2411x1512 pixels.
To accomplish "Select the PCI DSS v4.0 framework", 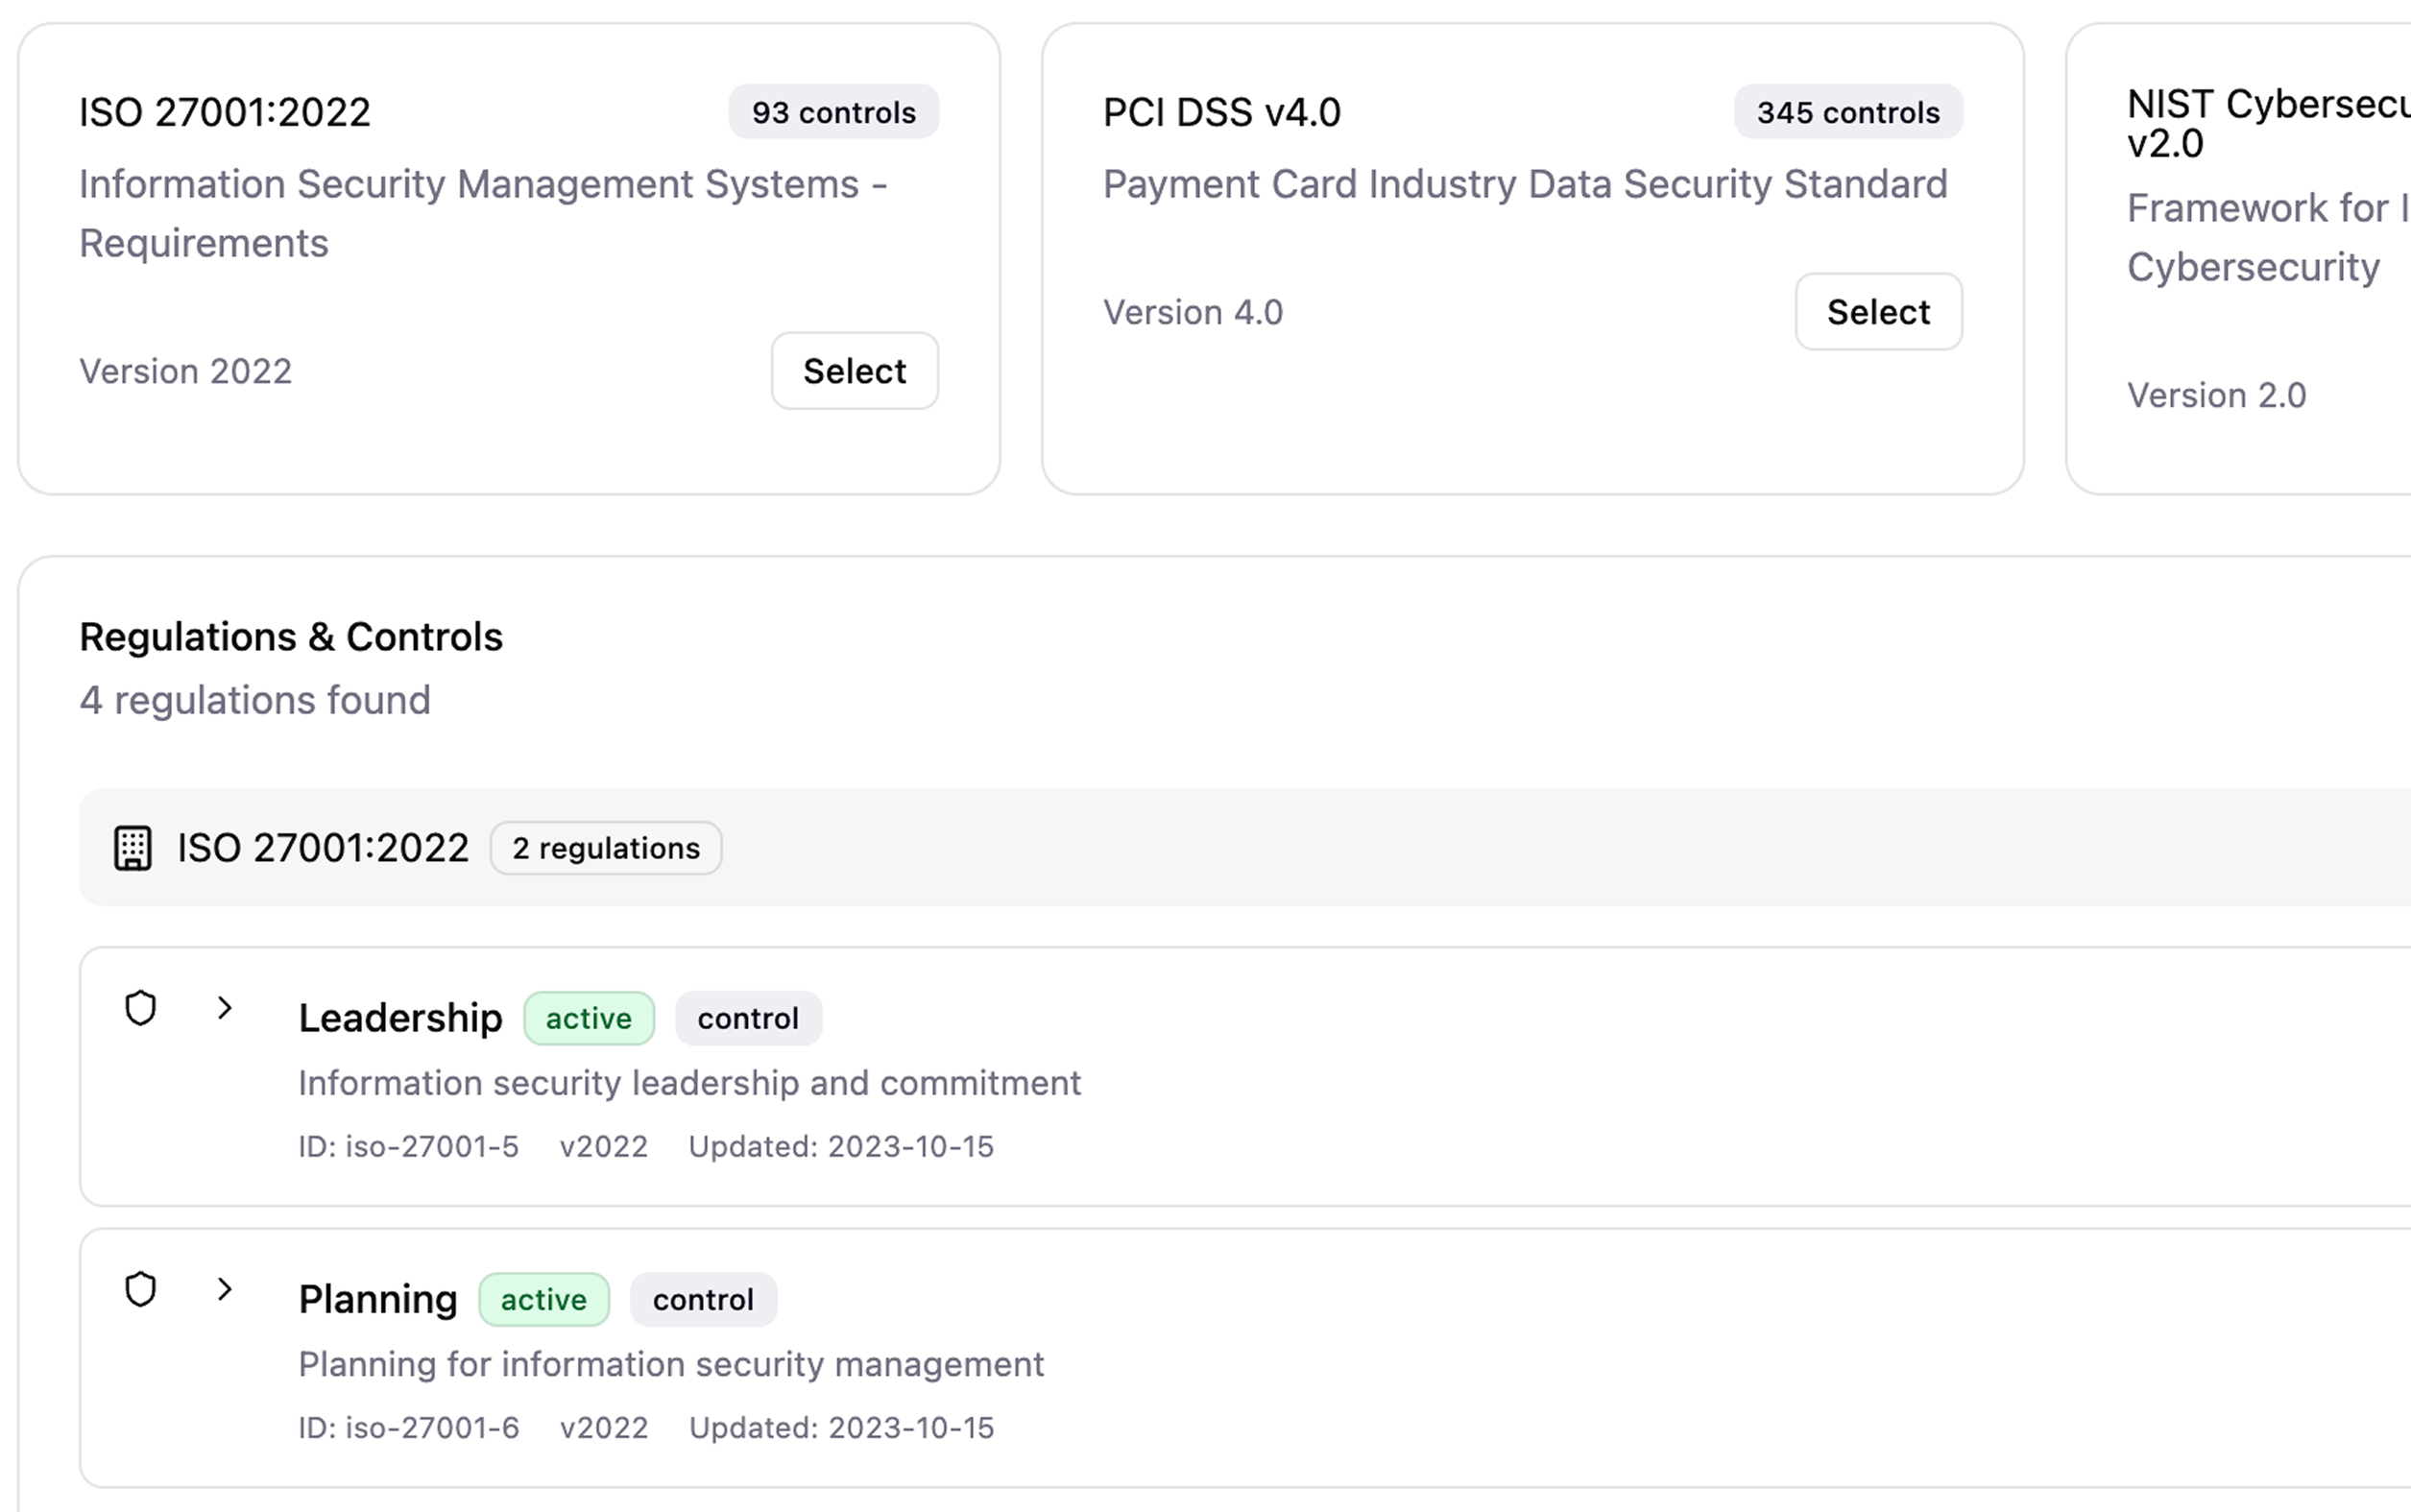I will [x=1878, y=312].
